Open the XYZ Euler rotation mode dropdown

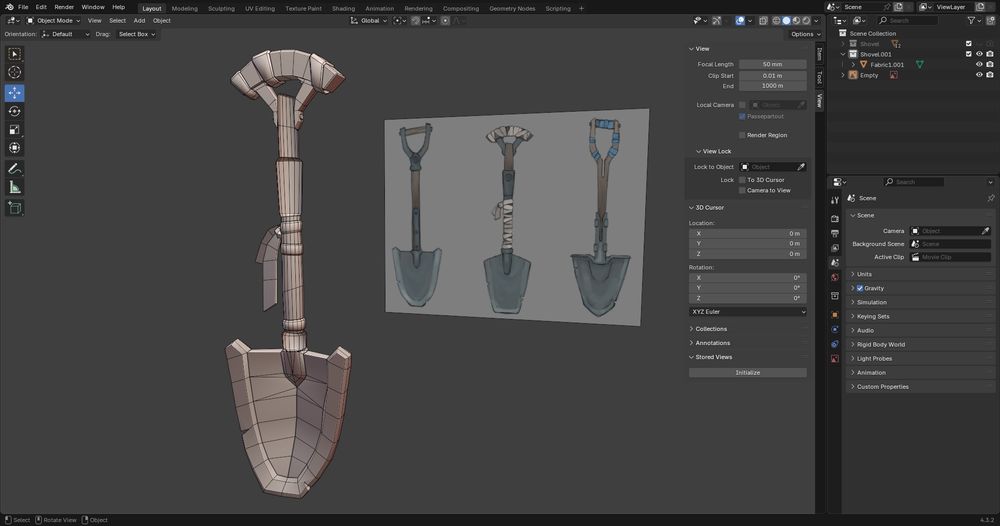pos(748,311)
